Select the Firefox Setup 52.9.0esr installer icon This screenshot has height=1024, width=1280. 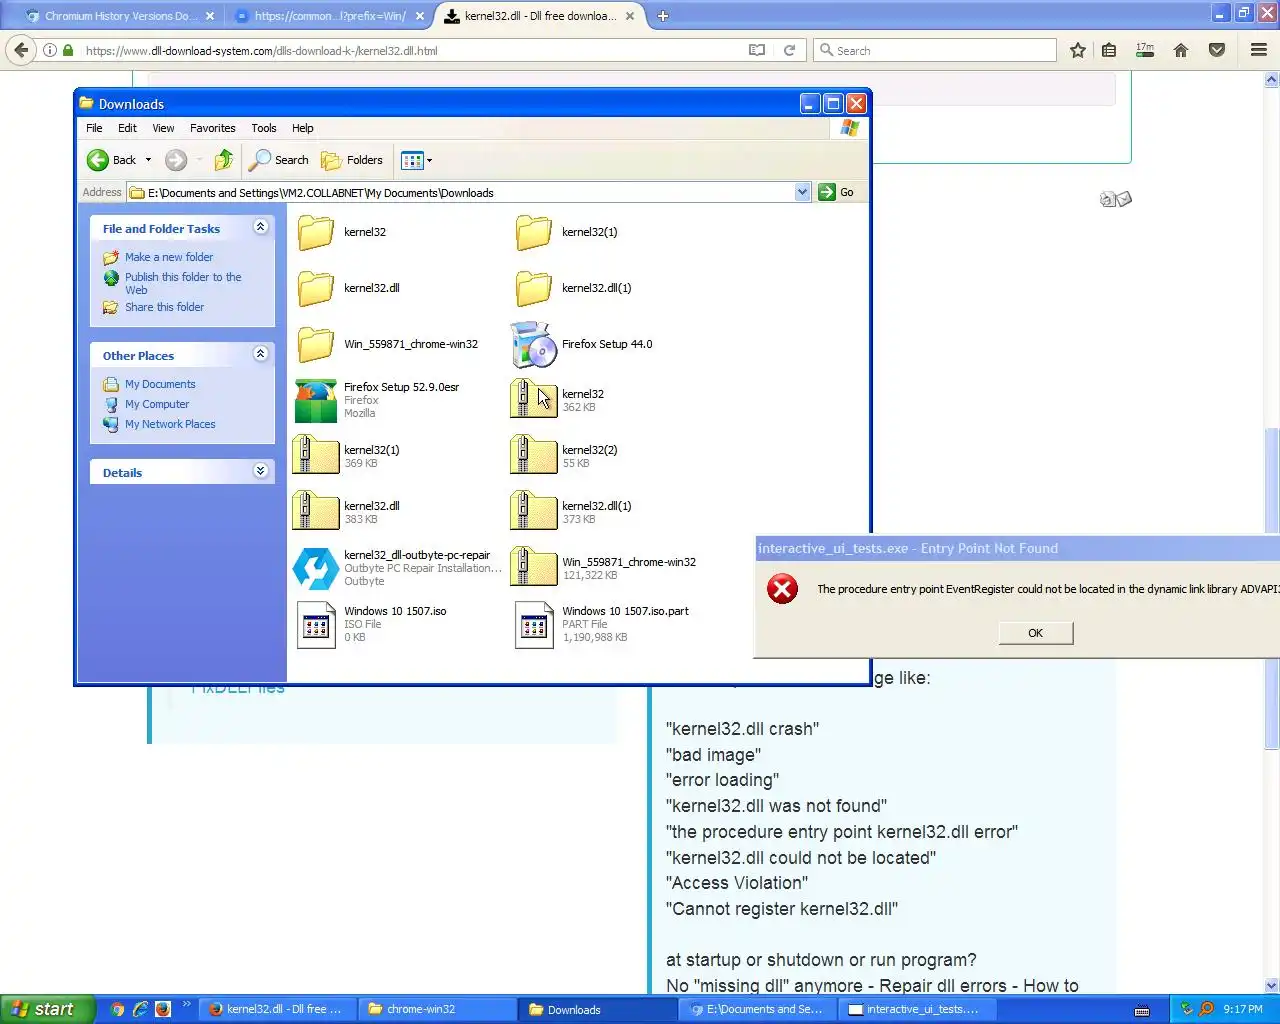[316, 401]
